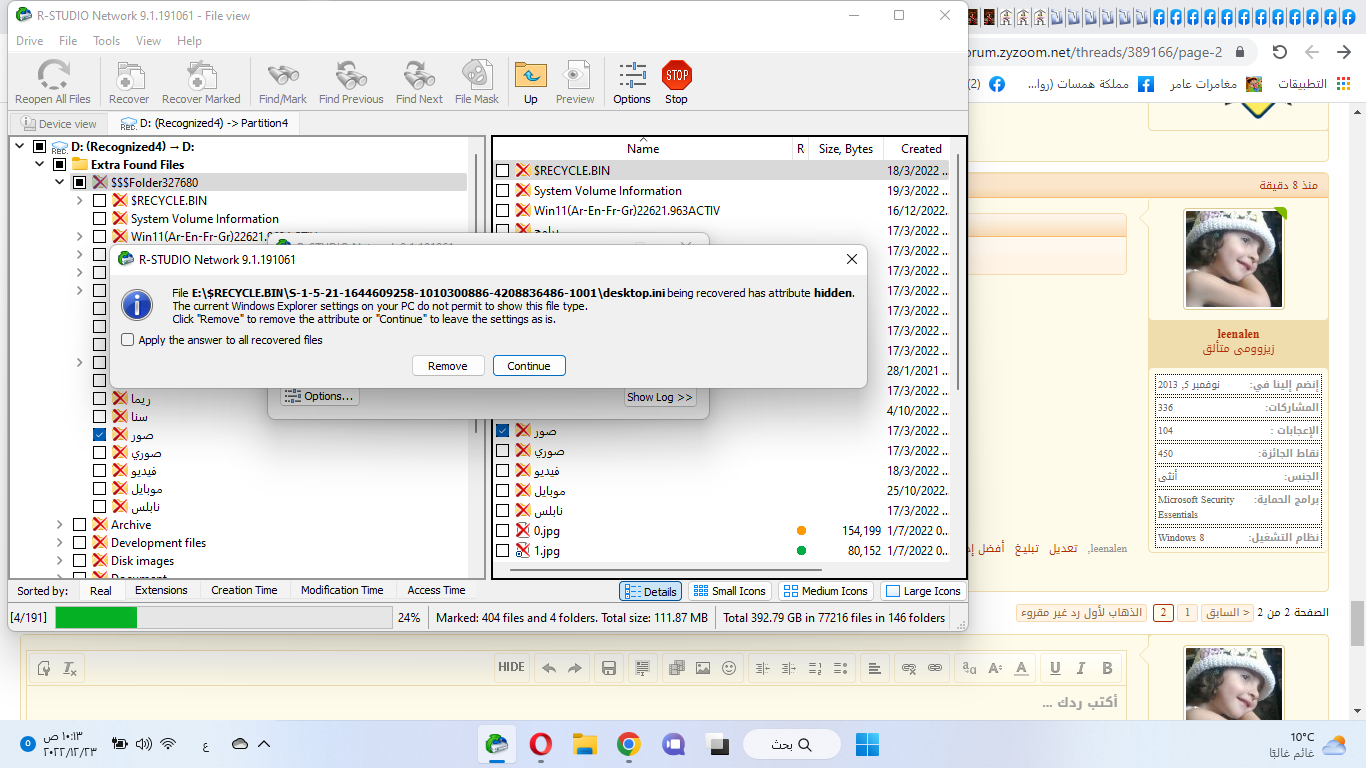The image size is (1366, 768).
Task: Toggle $$$Folder327680 tree checkbox
Action: point(79,183)
